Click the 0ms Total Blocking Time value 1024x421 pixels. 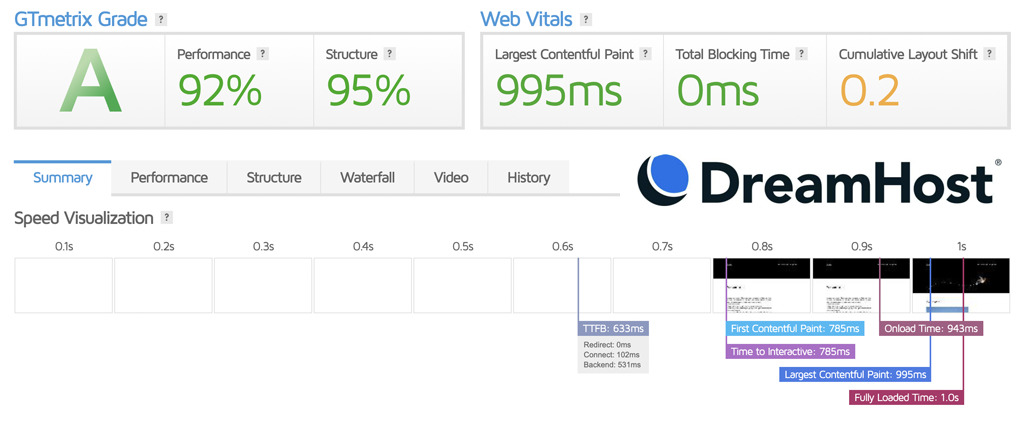[718, 89]
